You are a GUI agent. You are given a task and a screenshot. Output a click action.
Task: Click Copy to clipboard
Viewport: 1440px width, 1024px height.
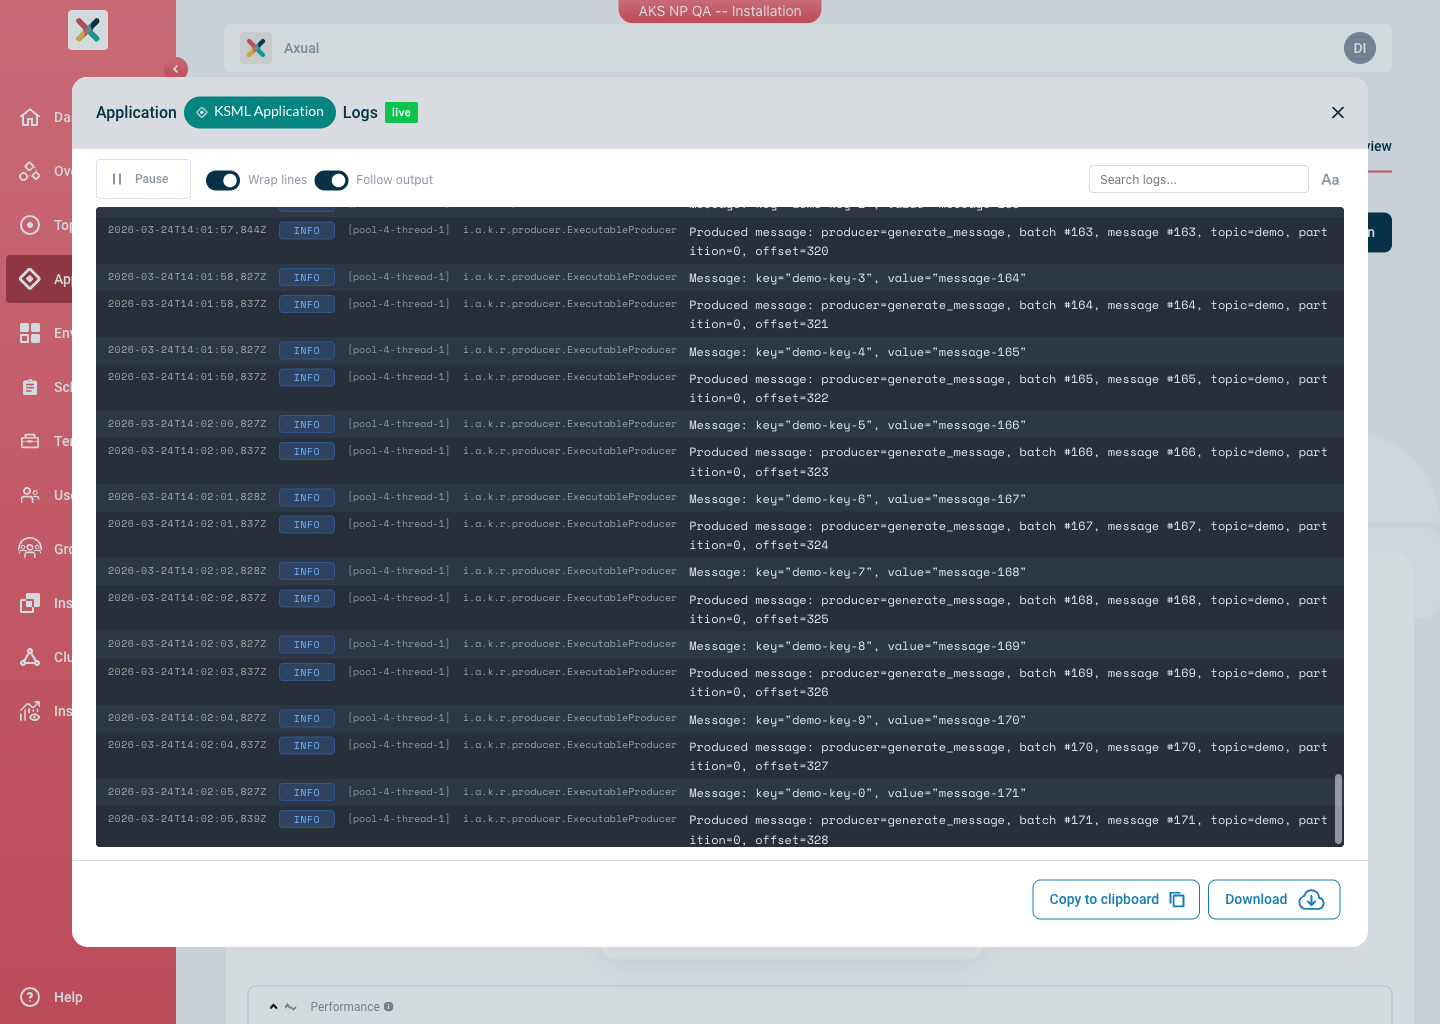click(x=1115, y=899)
